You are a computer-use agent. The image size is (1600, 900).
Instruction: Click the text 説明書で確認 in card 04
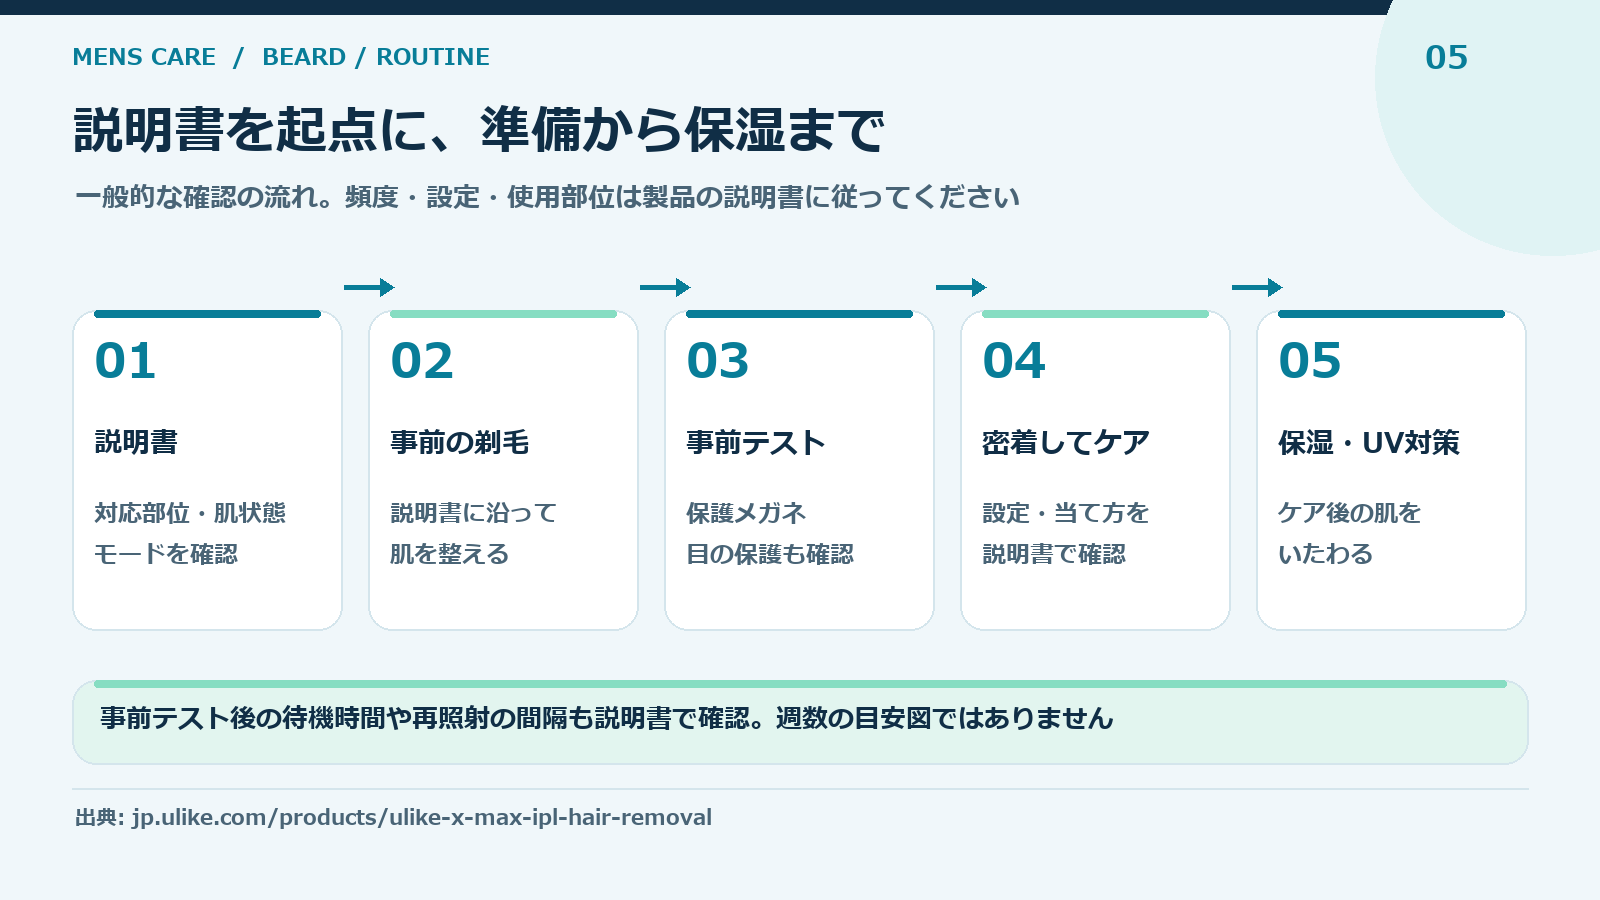[x=1054, y=554]
